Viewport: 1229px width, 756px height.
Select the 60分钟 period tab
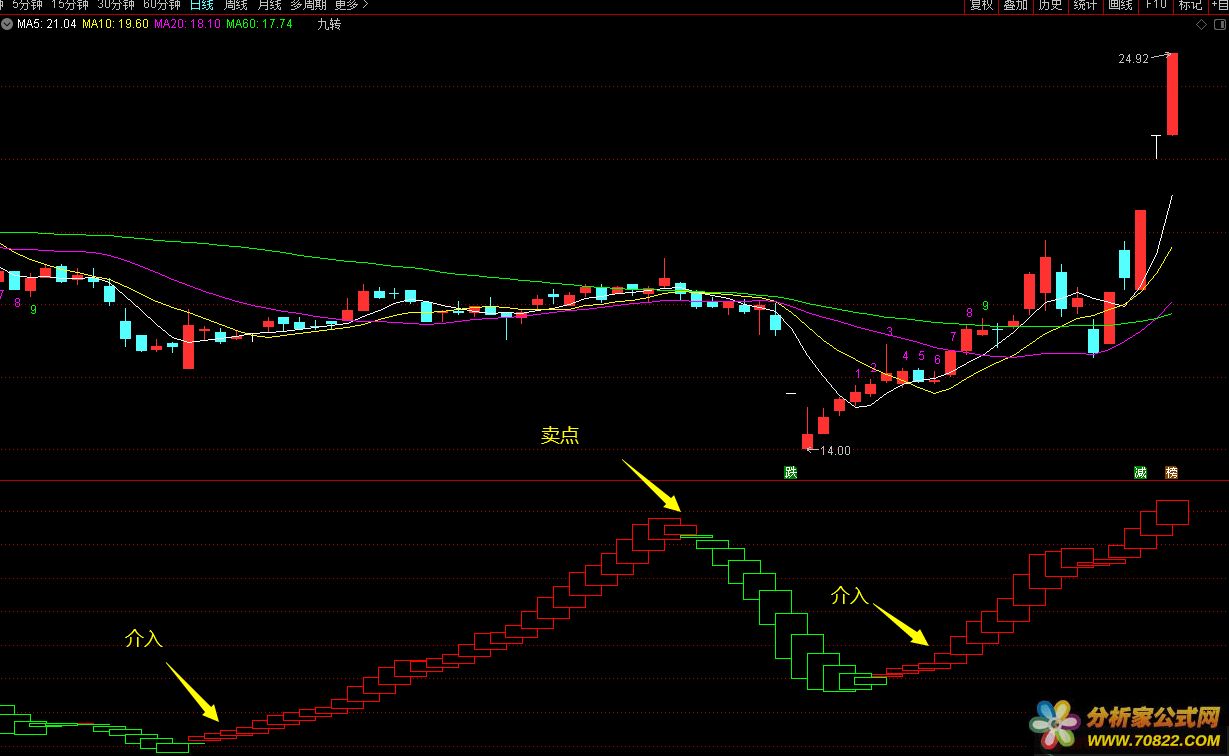tap(161, 5)
